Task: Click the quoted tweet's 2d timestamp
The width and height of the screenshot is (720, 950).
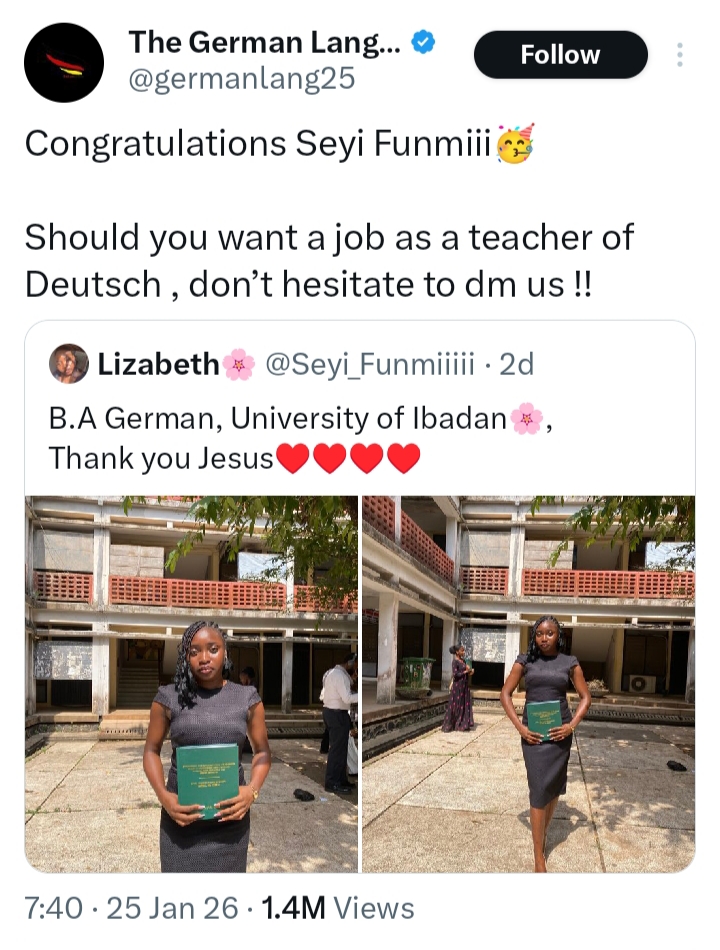Action: (516, 365)
